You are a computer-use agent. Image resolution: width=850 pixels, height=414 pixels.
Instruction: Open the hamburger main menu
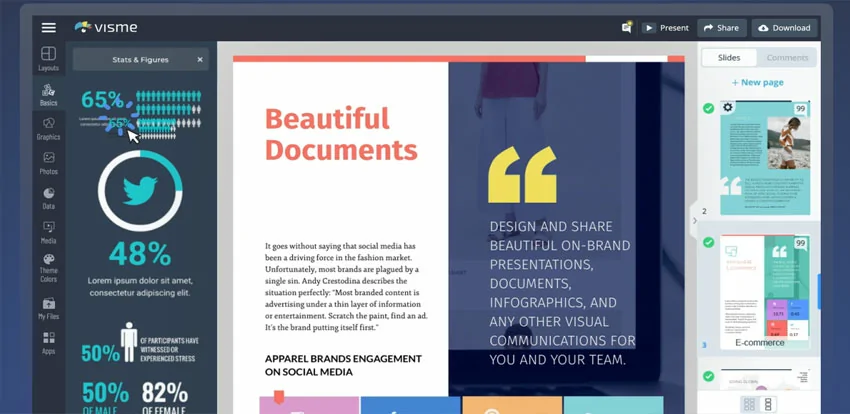pyautogui.click(x=48, y=28)
